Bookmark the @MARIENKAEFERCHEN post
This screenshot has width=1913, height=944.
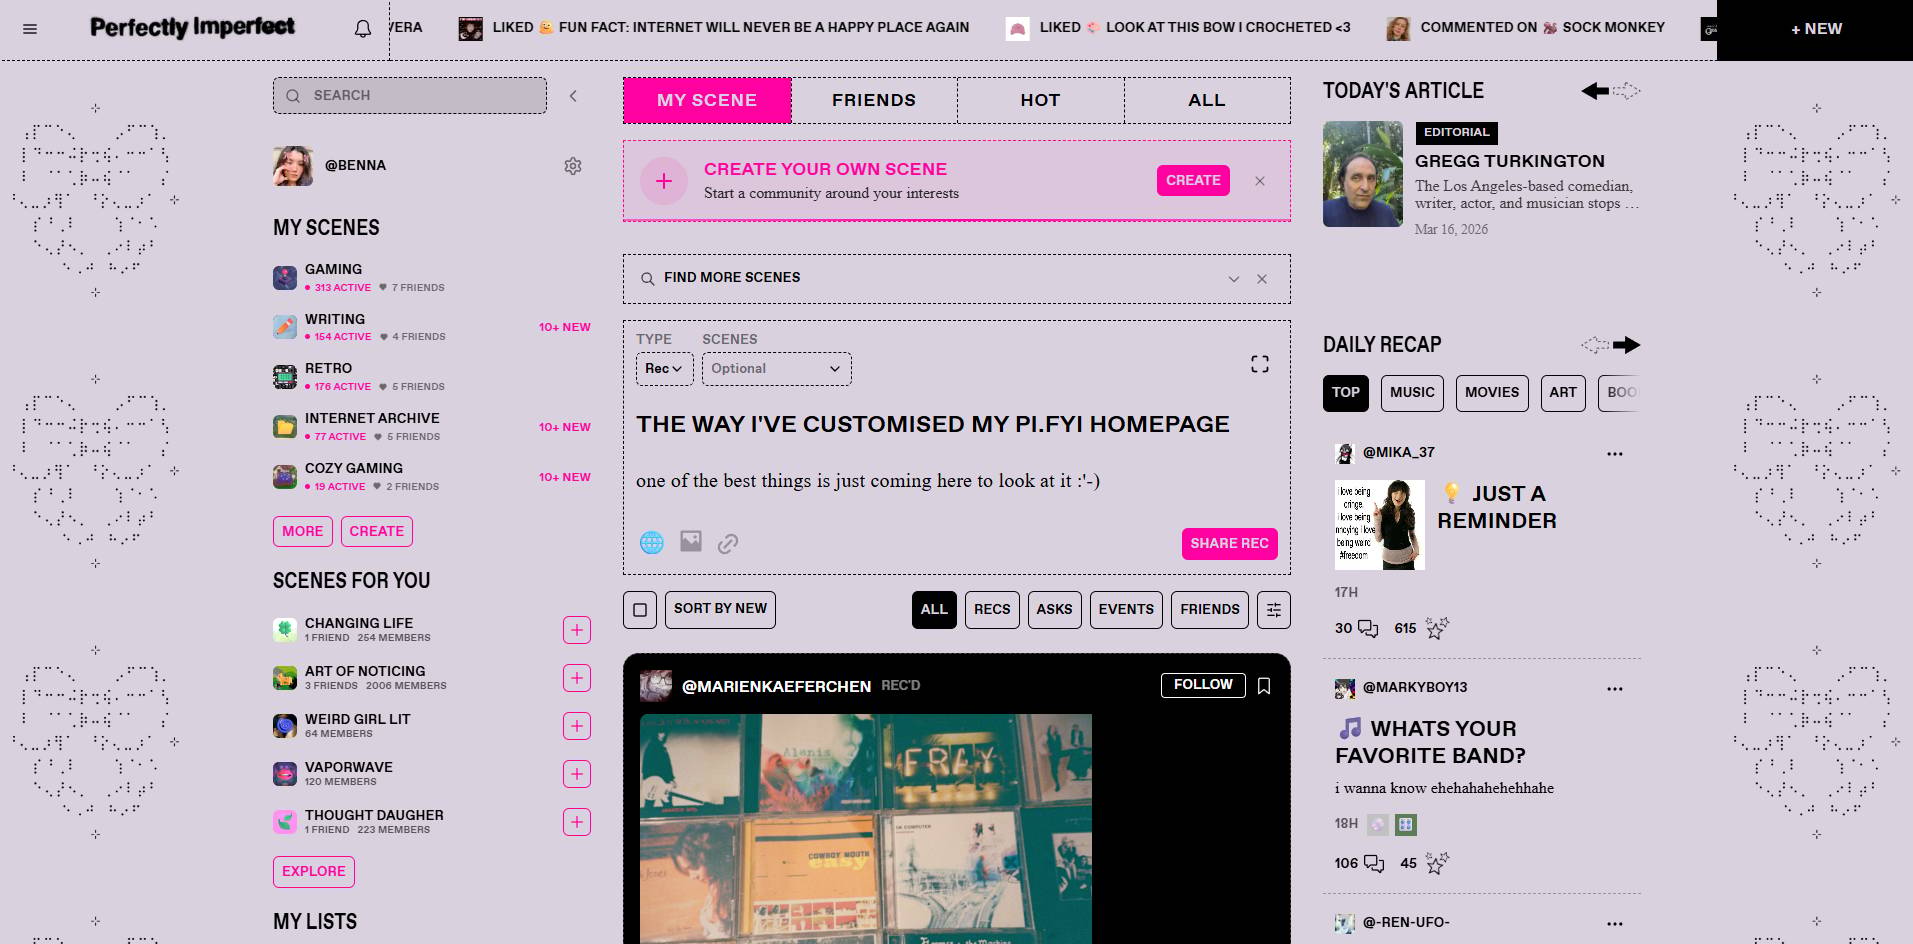pos(1264,686)
